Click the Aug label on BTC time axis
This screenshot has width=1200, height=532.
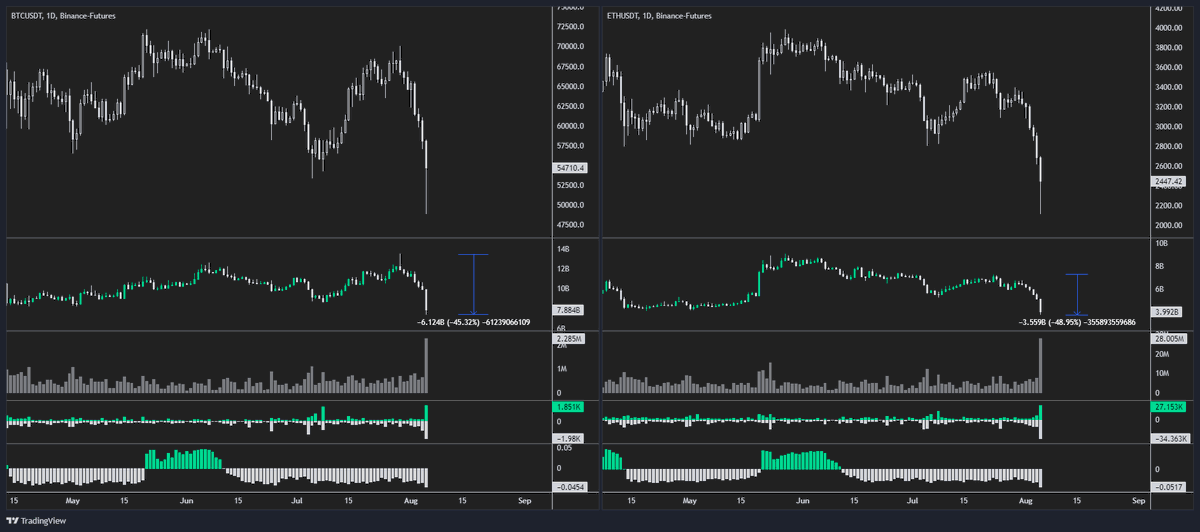pos(410,499)
